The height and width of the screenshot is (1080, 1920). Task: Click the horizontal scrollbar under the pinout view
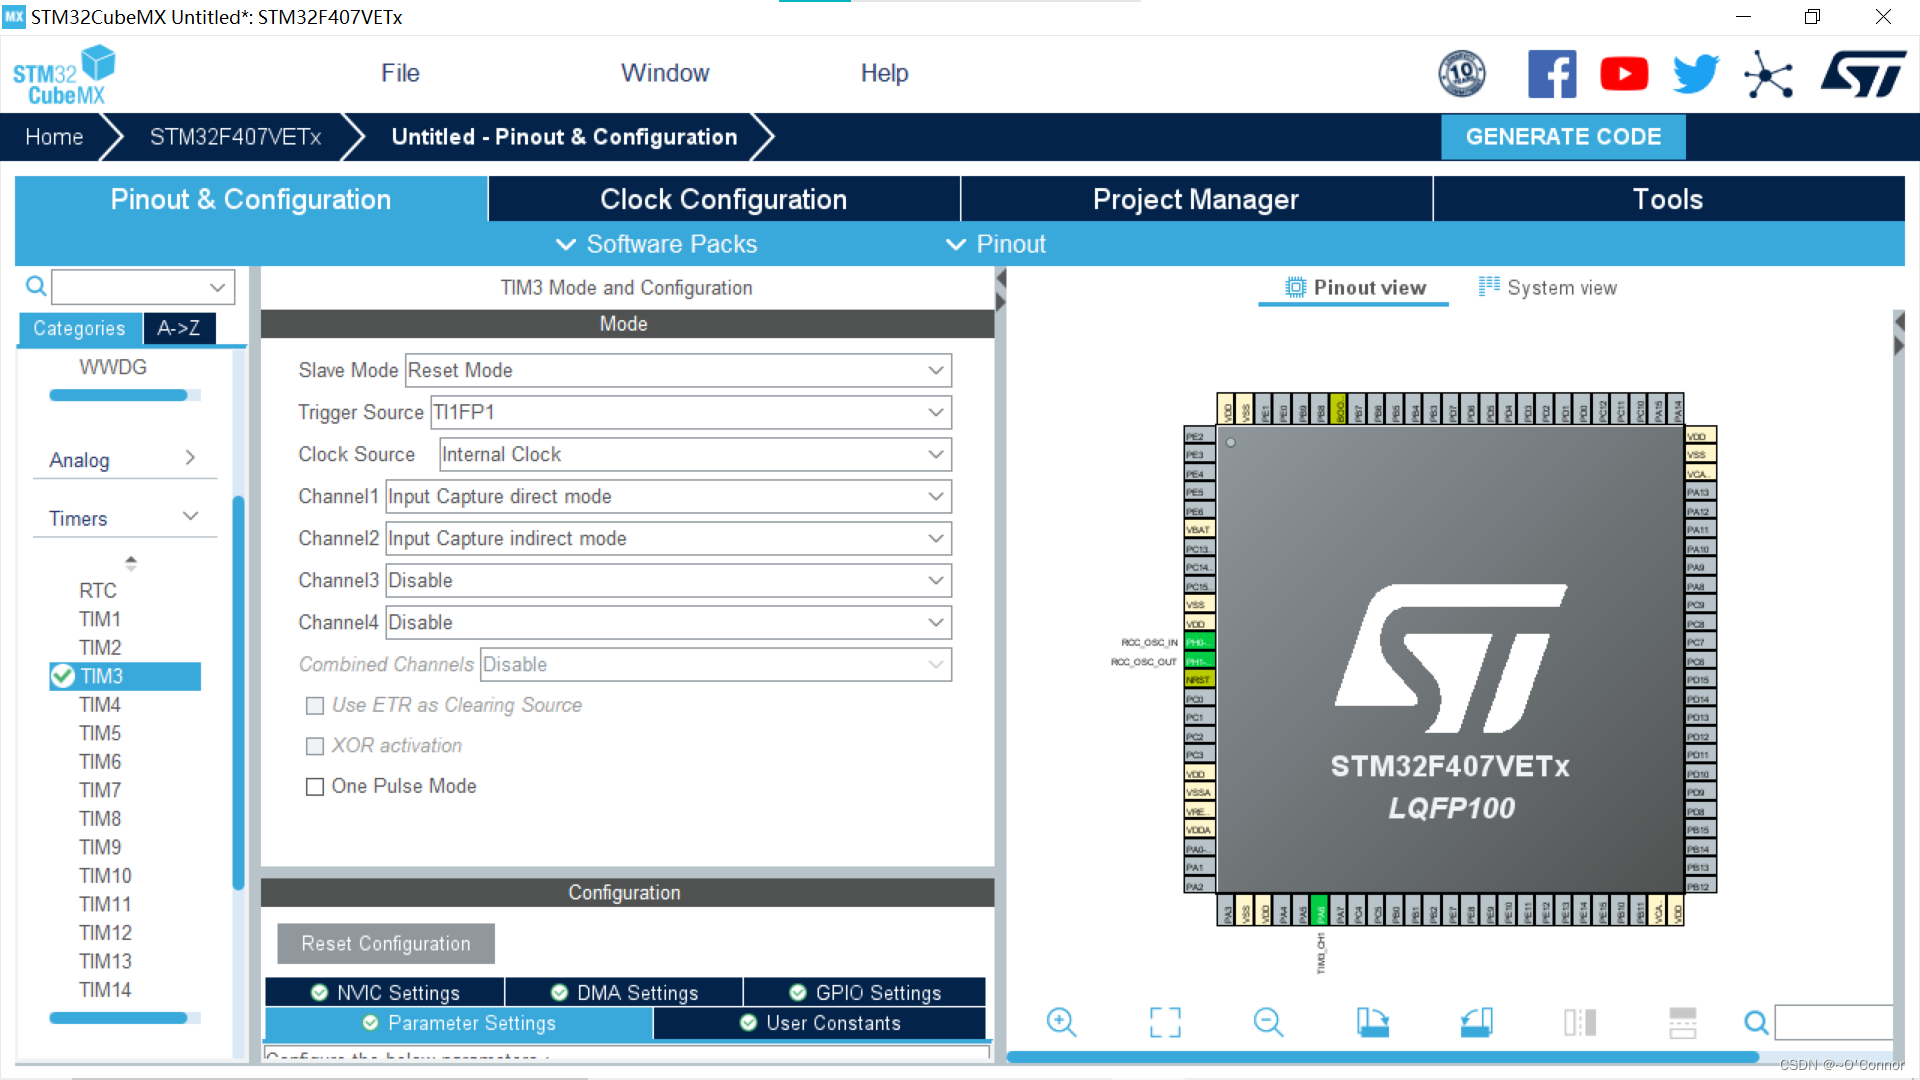coord(1382,1057)
